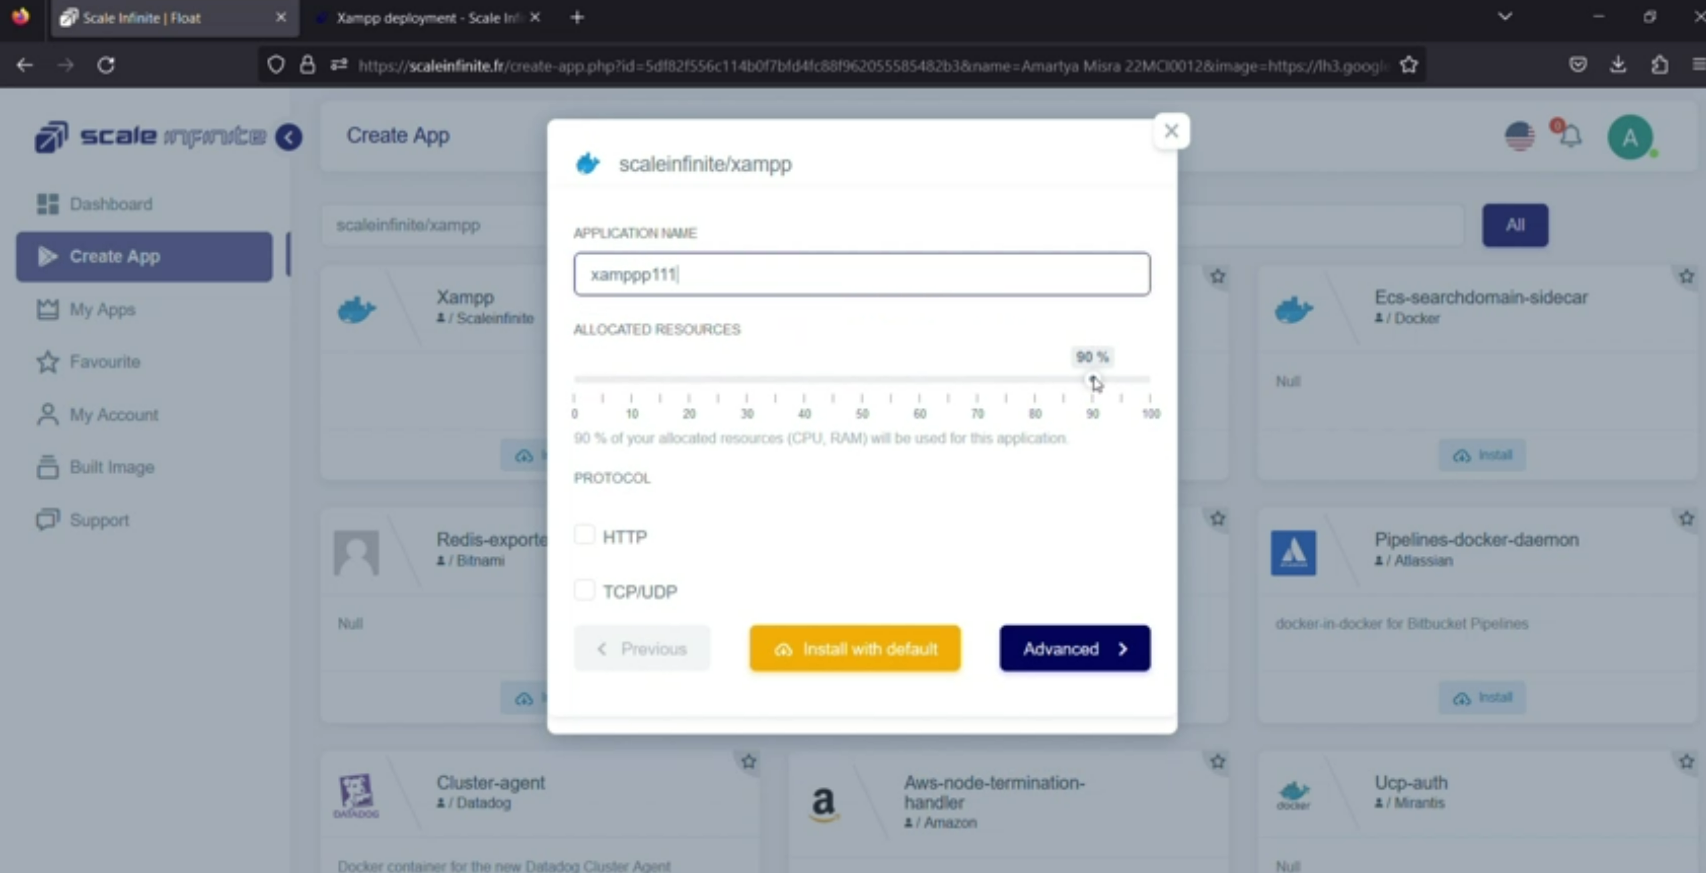1706x873 pixels.
Task: Install the Pipelines-docker-daemon app
Action: pos(1482,697)
